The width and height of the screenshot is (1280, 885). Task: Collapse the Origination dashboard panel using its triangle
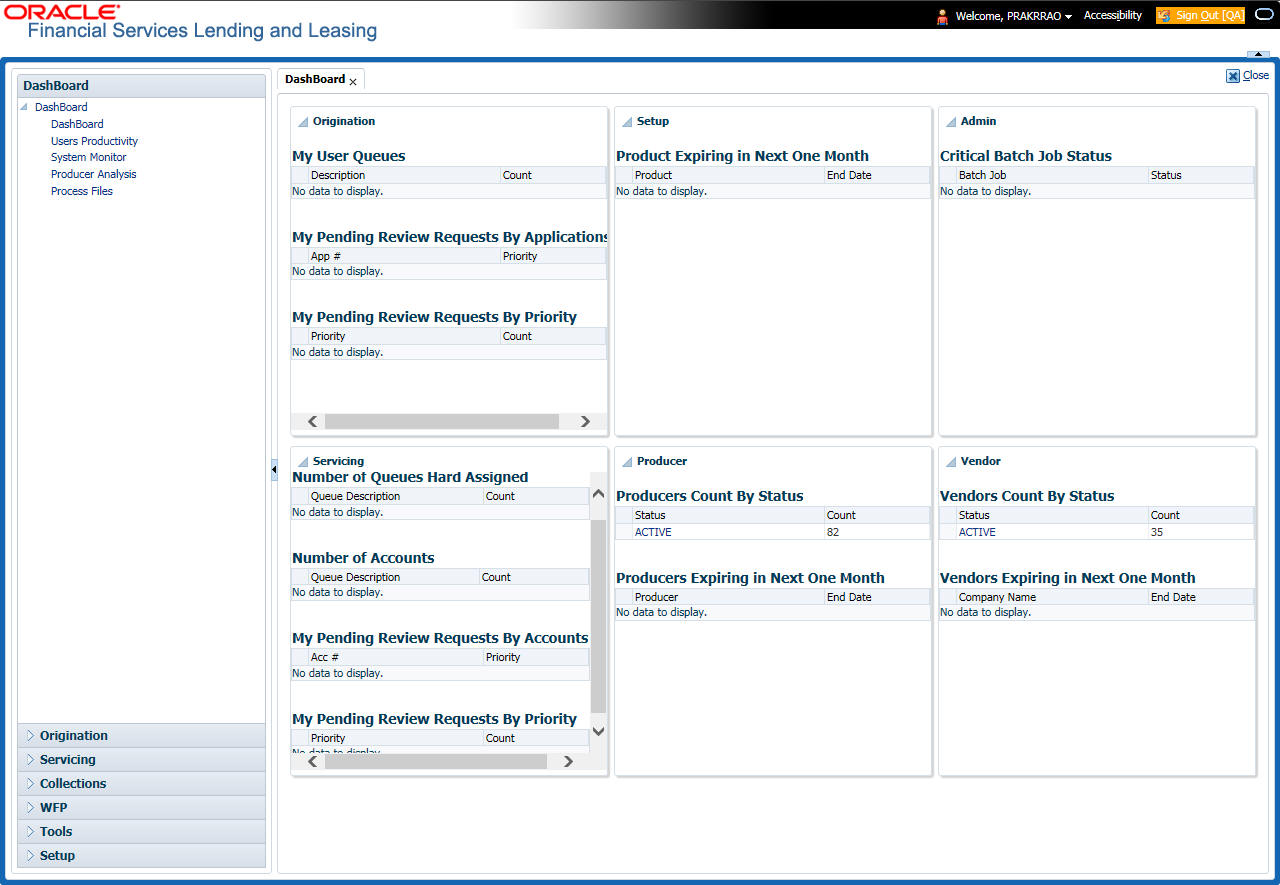point(303,122)
